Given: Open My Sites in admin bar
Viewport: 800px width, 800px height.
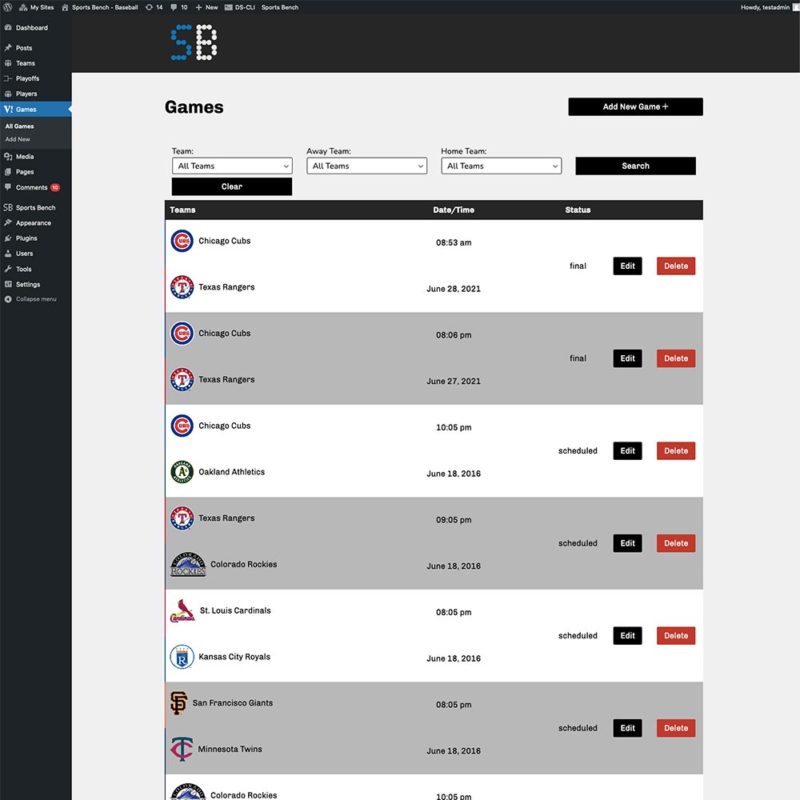Looking at the screenshot, I should click(x=37, y=7).
